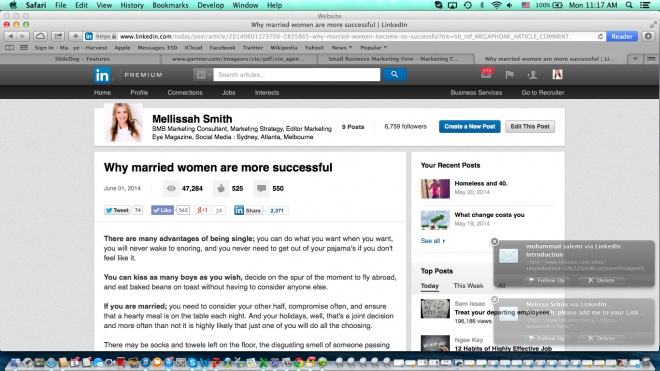Screen dimensions: 660x371
Task: Open What change costs you post
Action: (x=489, y=214)
